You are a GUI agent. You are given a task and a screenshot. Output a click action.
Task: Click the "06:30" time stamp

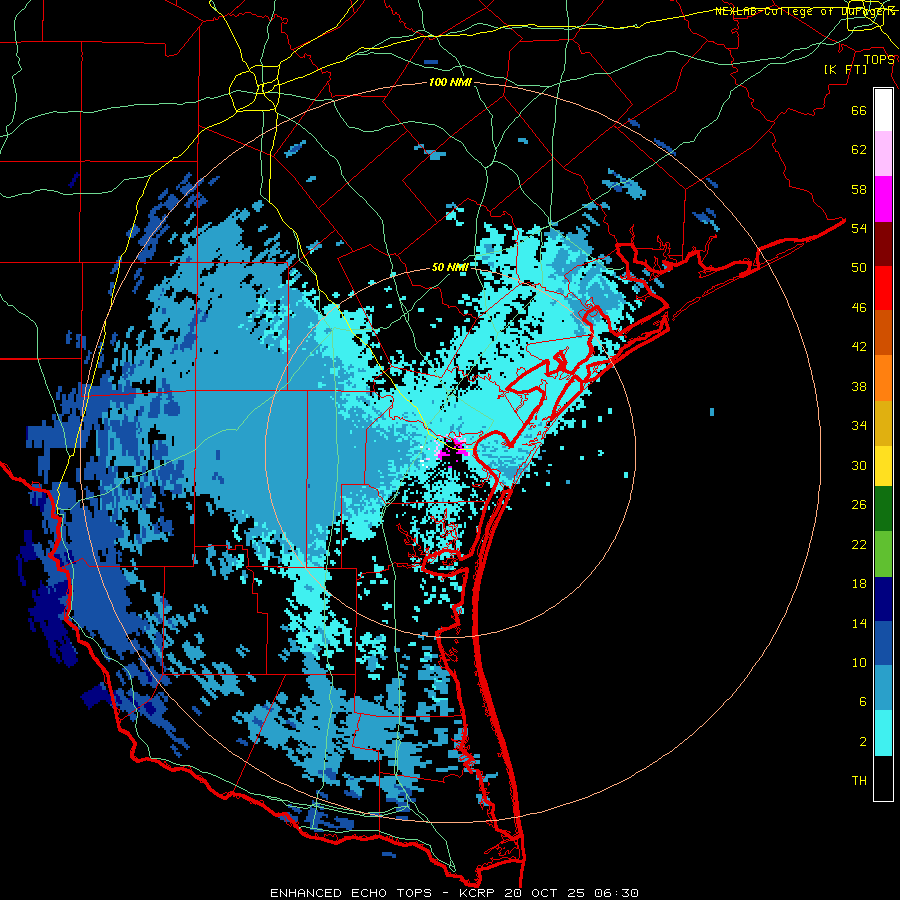point(616,893)
